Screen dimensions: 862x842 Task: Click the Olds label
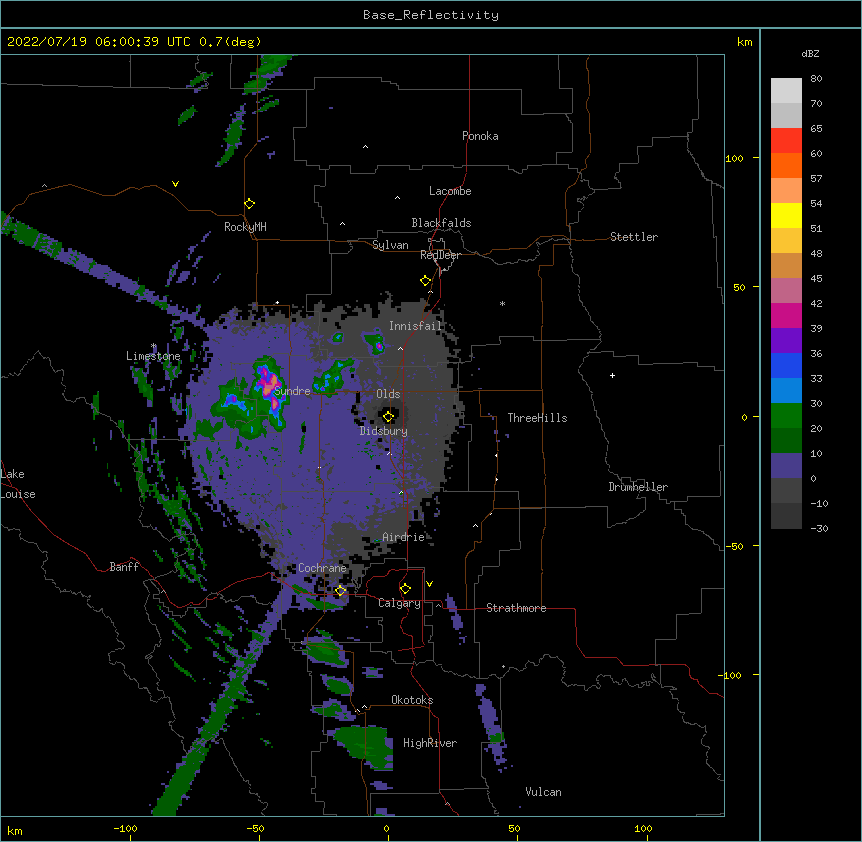coord(388,394)
